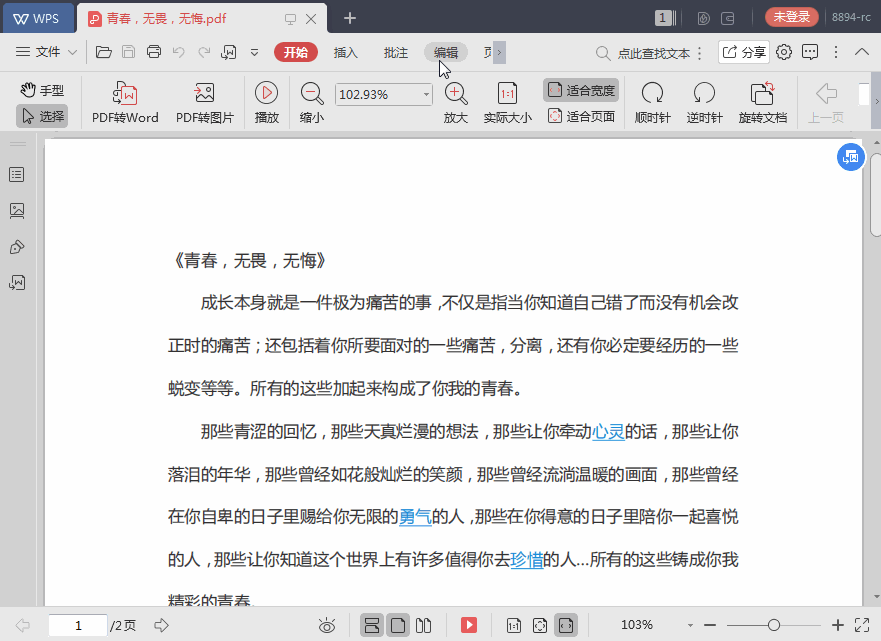The image size is (881, 641).
Task: Expand the 文件 menu arrow
Action: (72, 52)
